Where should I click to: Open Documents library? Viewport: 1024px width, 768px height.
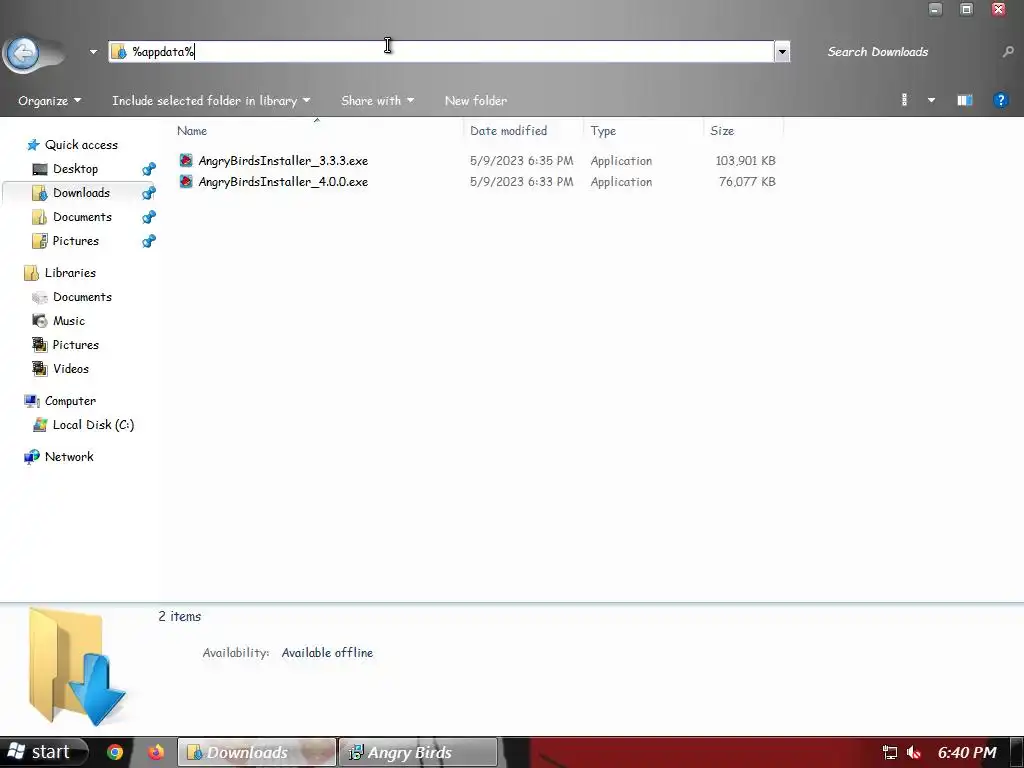(82, 297)
